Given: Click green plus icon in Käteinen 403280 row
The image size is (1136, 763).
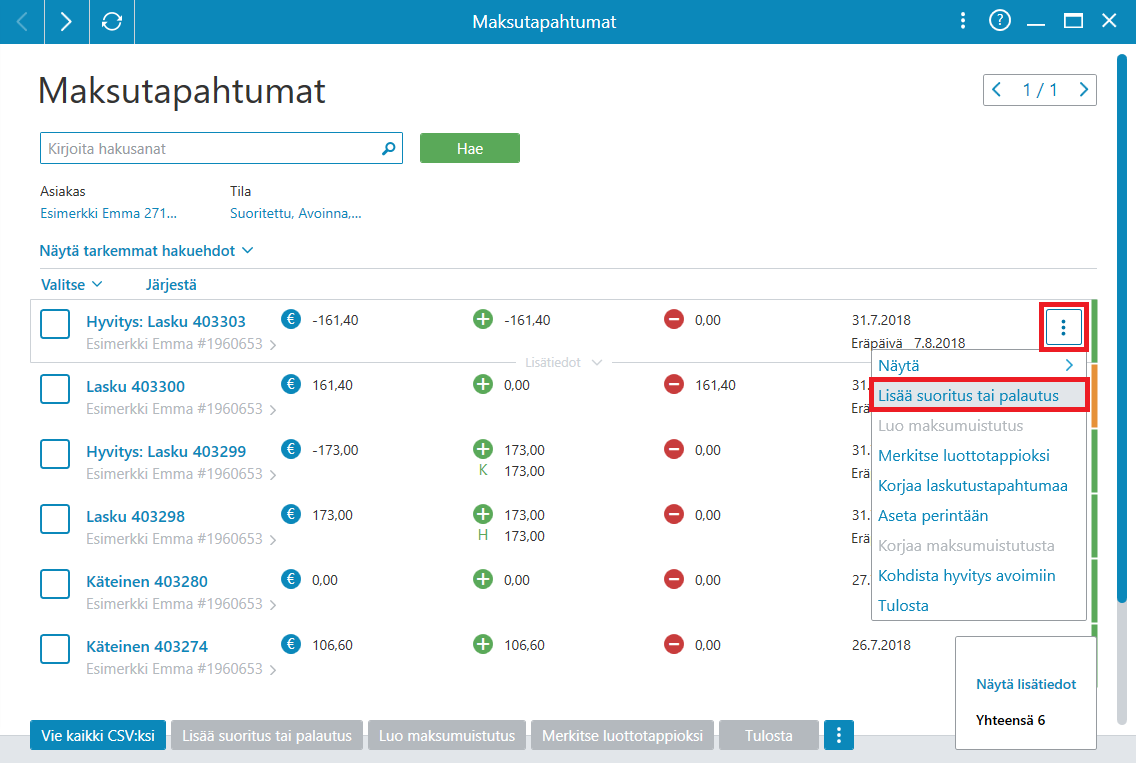Looking at the screenshot, I should point(483,579).
